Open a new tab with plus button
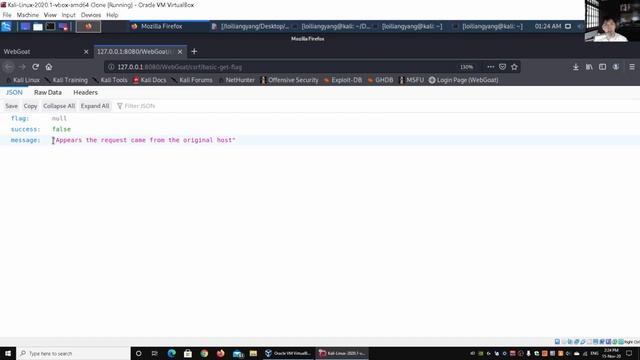The width and height of the screenshot is (640, 360). 194,51
